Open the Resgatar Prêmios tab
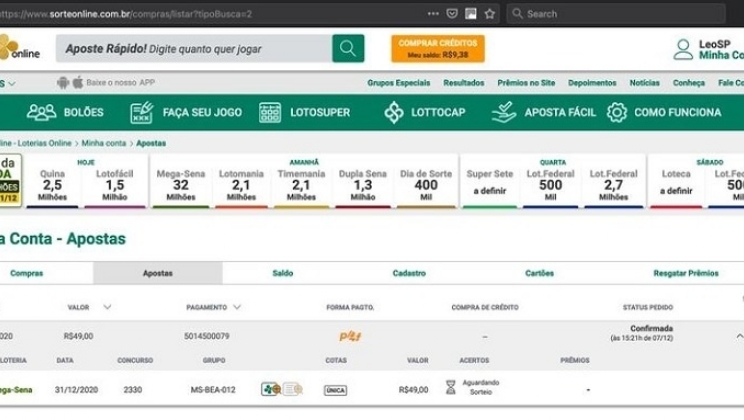This screenshot has height=420, width=744. 686,273
